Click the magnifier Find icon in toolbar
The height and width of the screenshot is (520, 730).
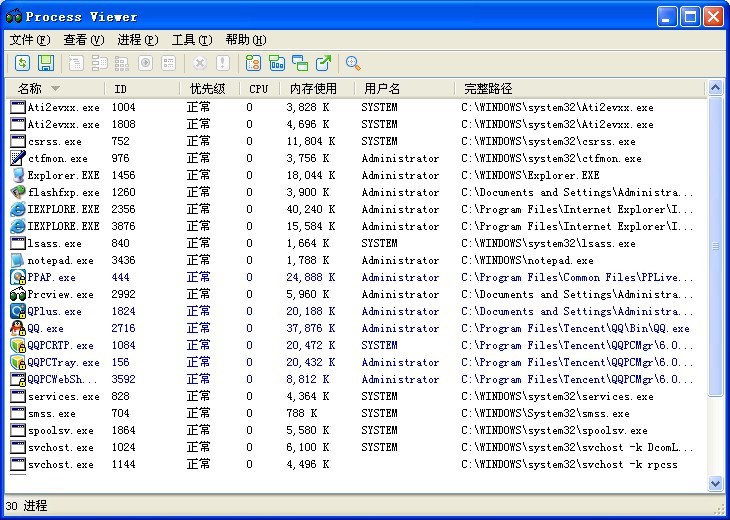click(353, 63)
